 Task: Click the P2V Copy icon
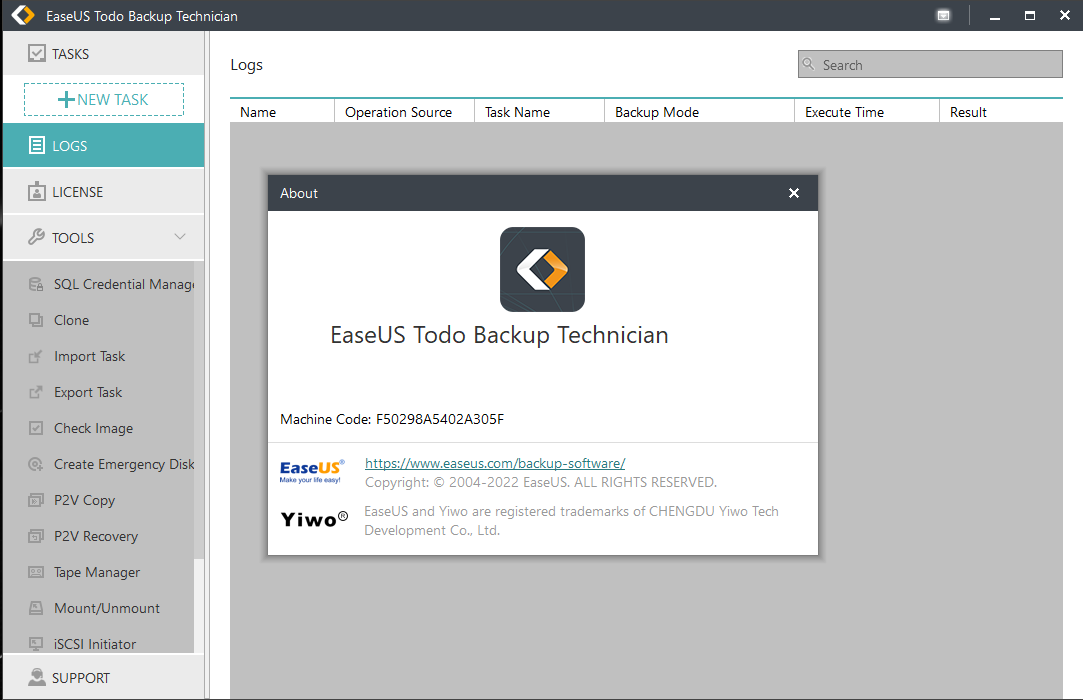(x=36, y=500)
